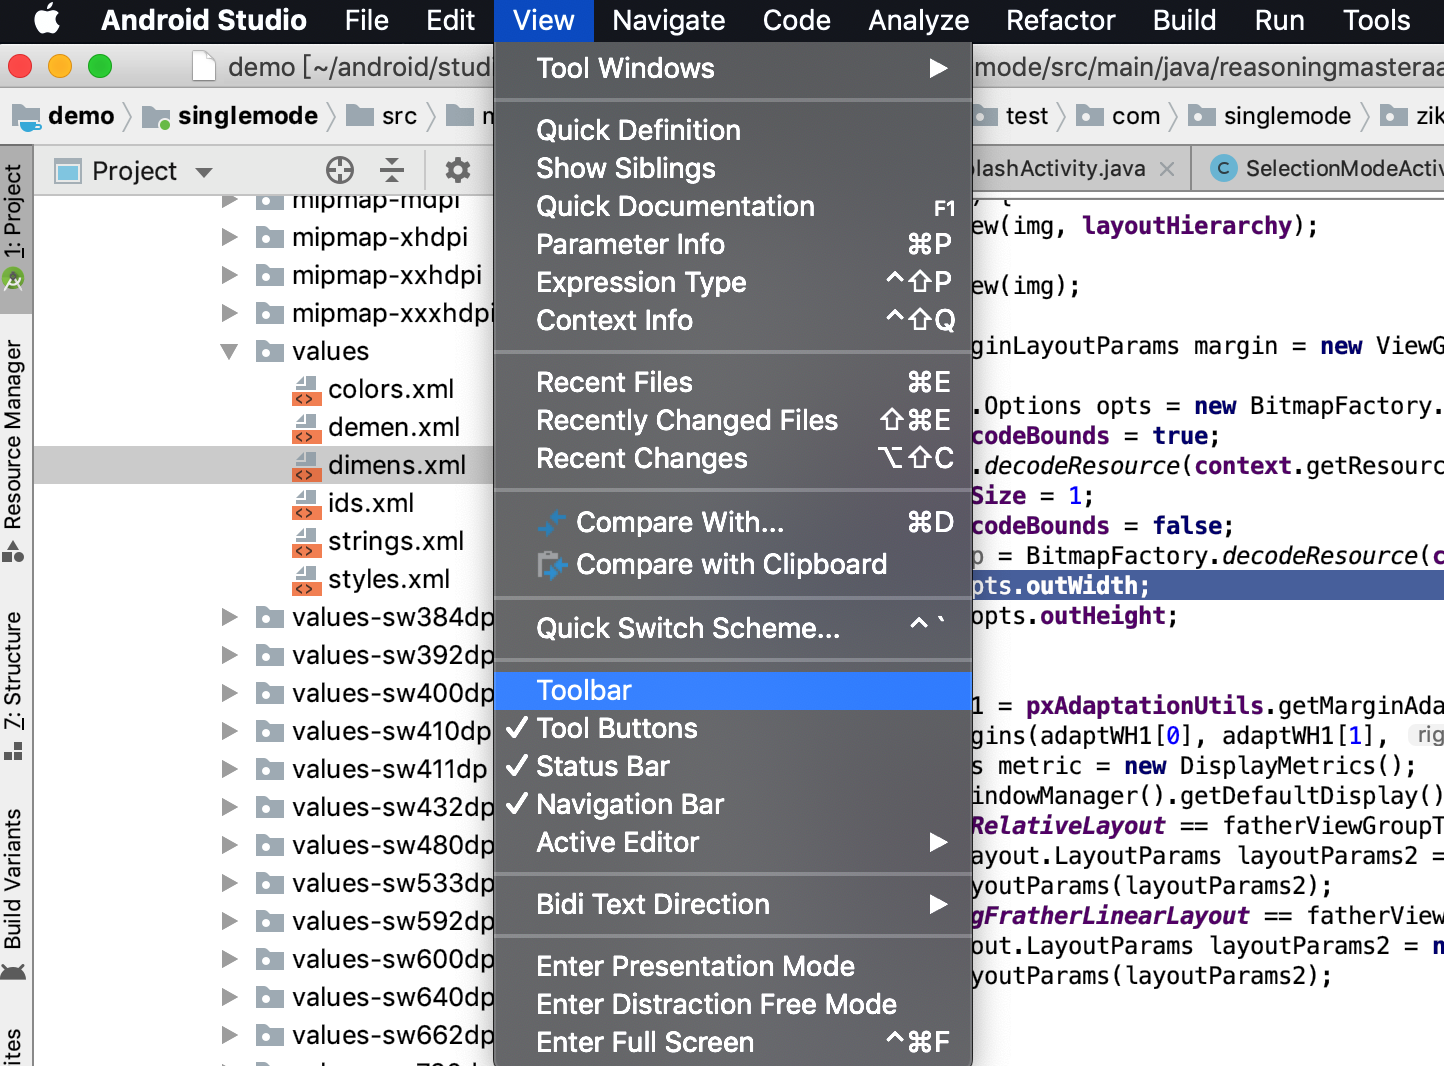Select dimens.xml in project tree
This screenshot has width=1444, height=1066.
(x=264, y=465)
